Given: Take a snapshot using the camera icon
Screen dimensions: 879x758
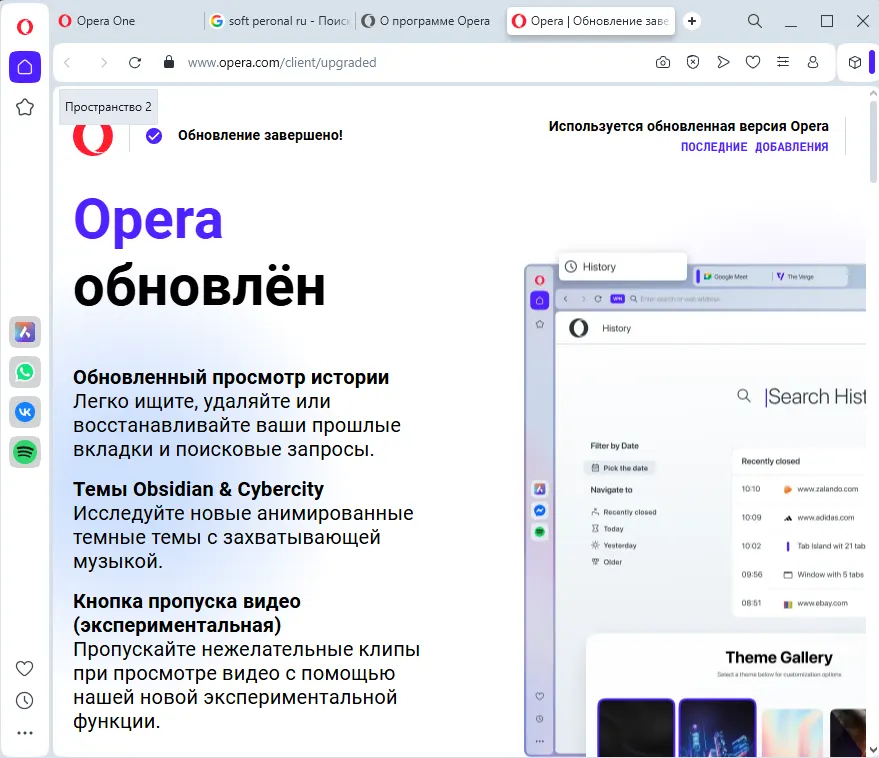Looking at the screenshot, I should (662, 62).
